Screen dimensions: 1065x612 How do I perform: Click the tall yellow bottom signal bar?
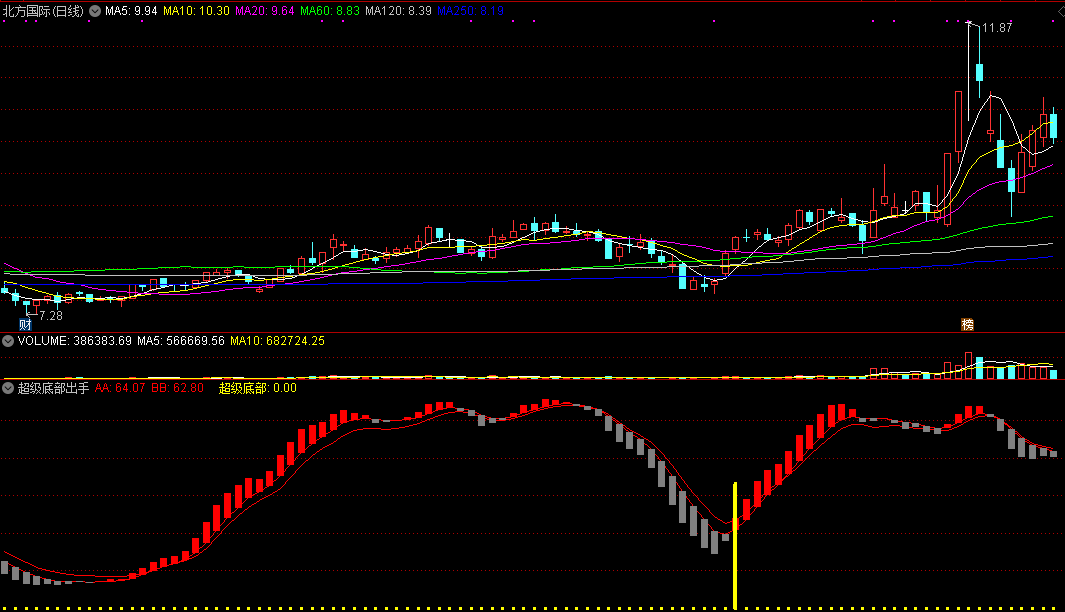point(735,545)
